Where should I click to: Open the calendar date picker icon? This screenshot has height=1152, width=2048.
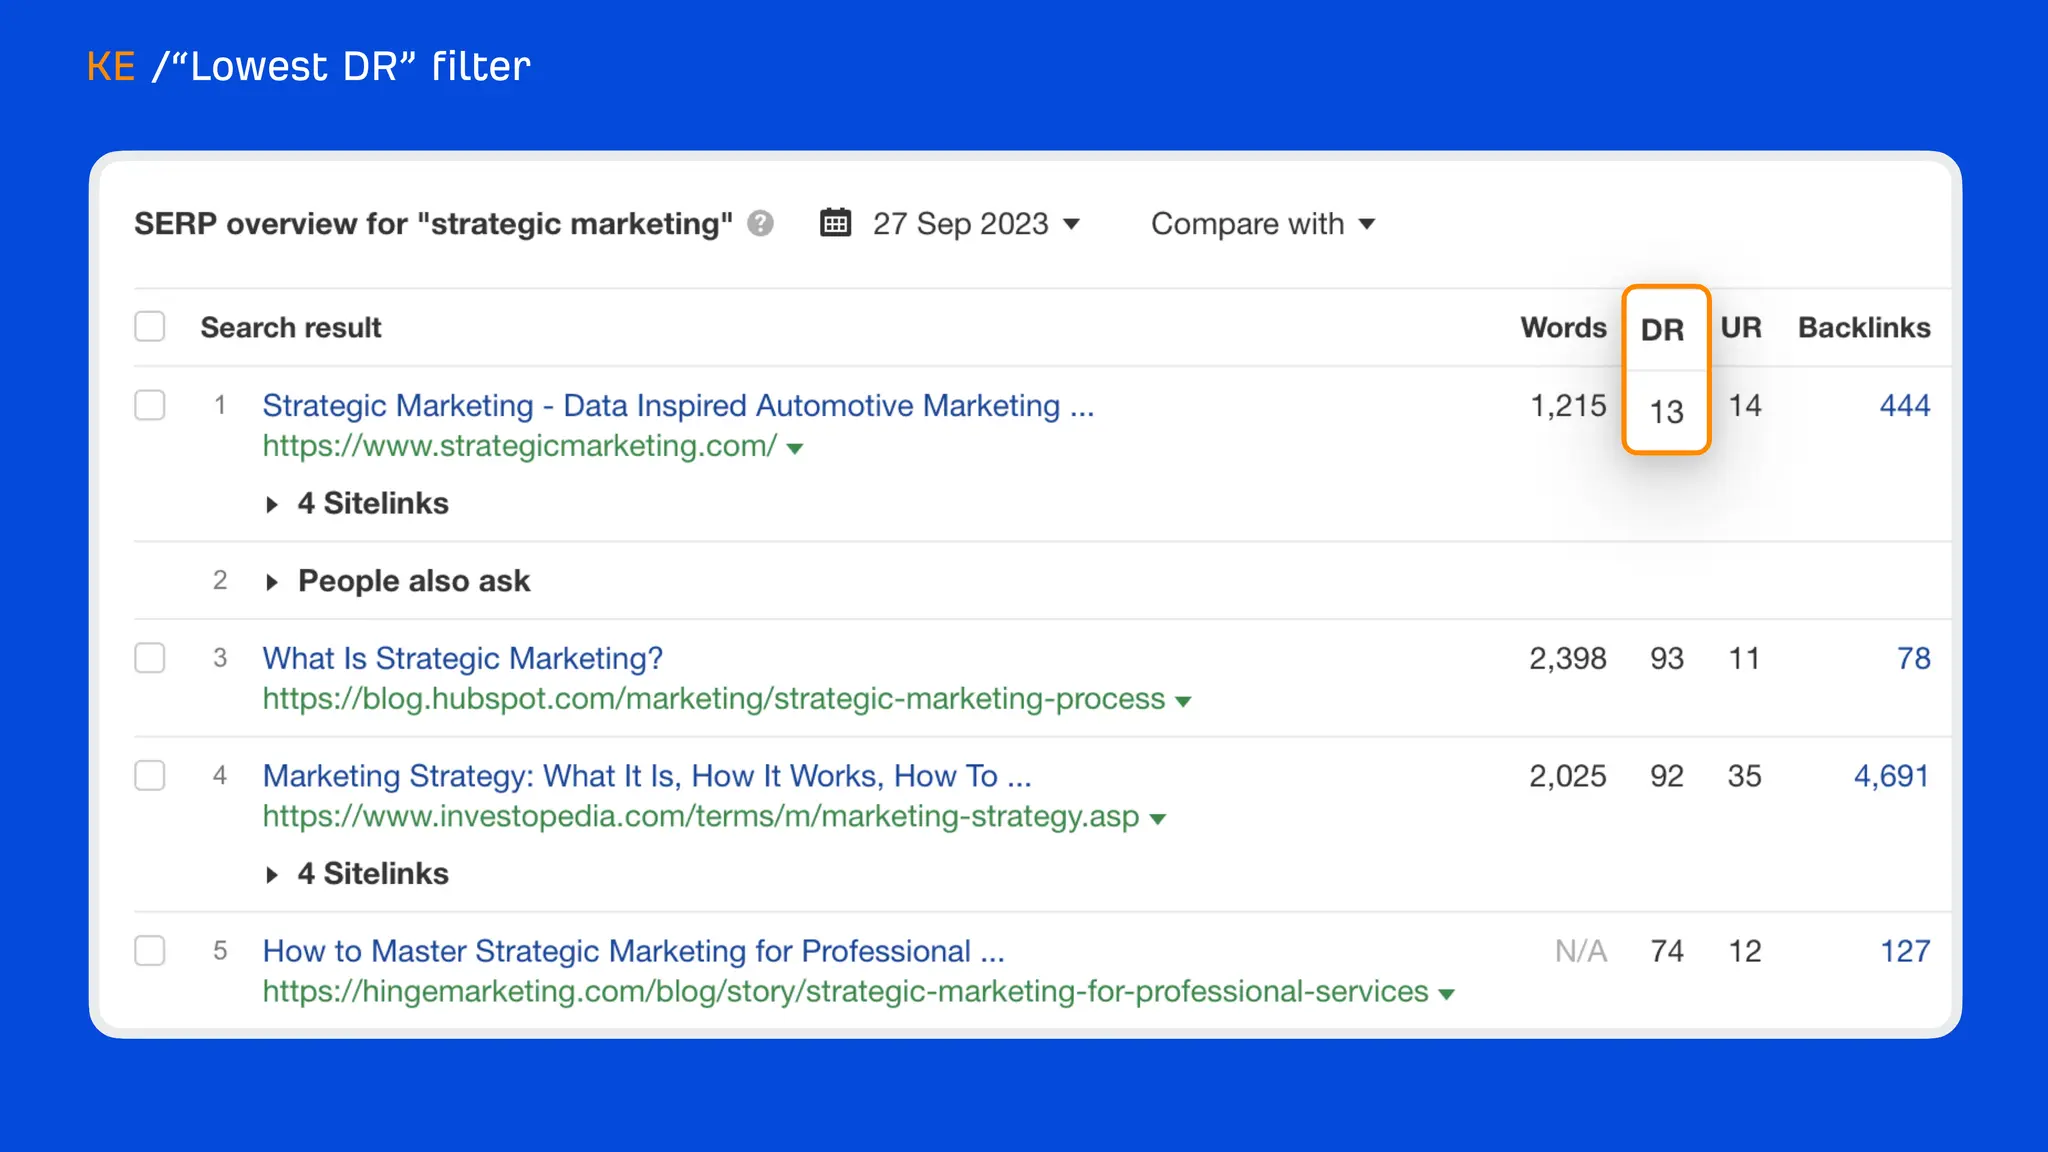[835, 223]
